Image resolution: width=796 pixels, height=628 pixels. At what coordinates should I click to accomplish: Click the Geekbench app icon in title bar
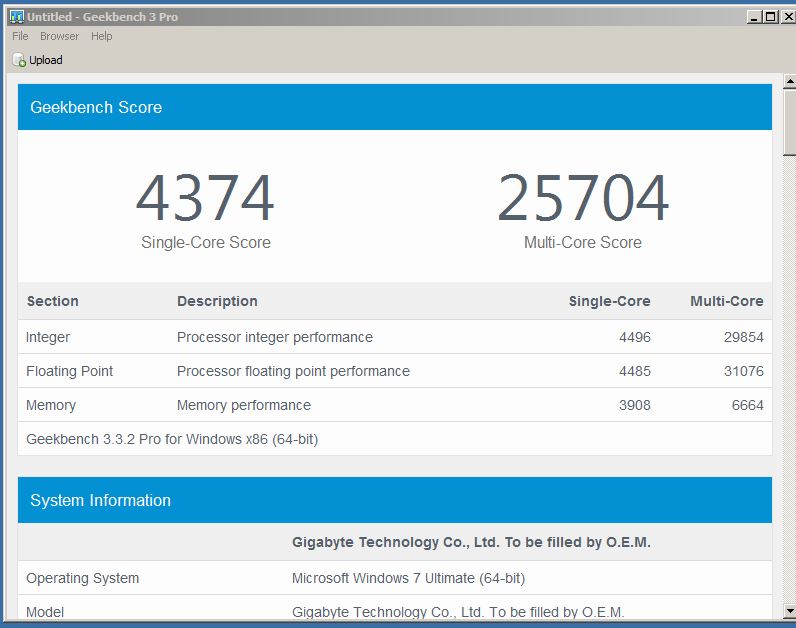(17, 17)
